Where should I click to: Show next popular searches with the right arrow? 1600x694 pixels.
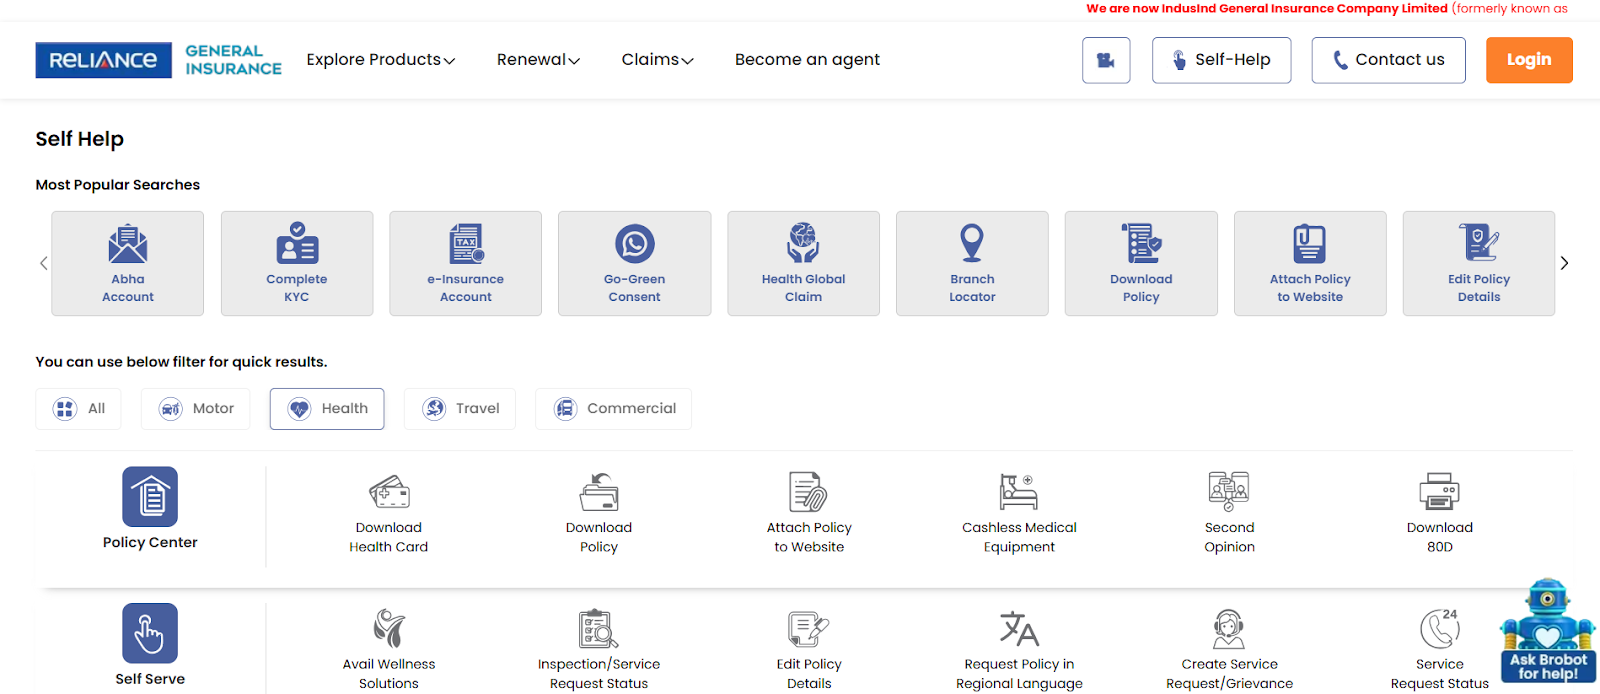tap(1564, 263)
